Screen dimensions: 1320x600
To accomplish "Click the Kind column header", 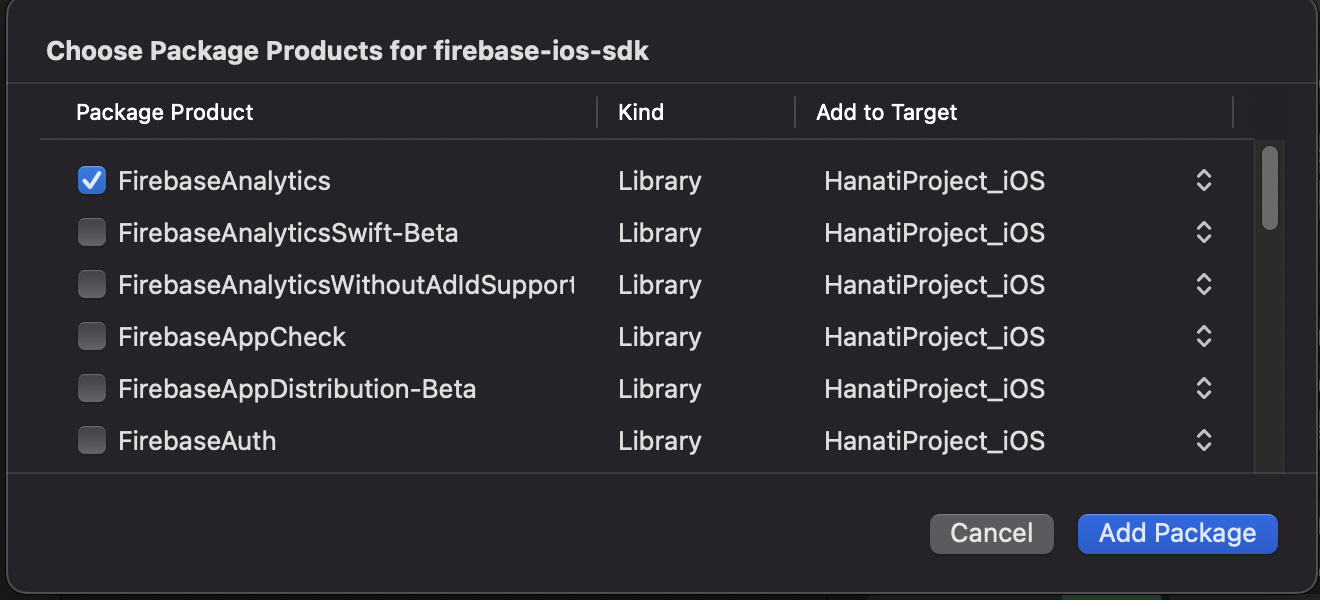I will pyautogui.click(x=641, y=112).
